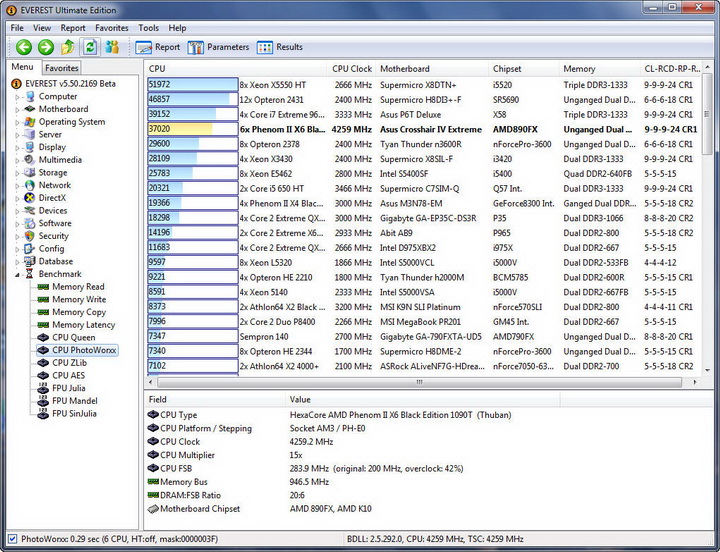Run the Memory Write benchmark
Viewport: 720px width, 552px height.
pos(79,299)
